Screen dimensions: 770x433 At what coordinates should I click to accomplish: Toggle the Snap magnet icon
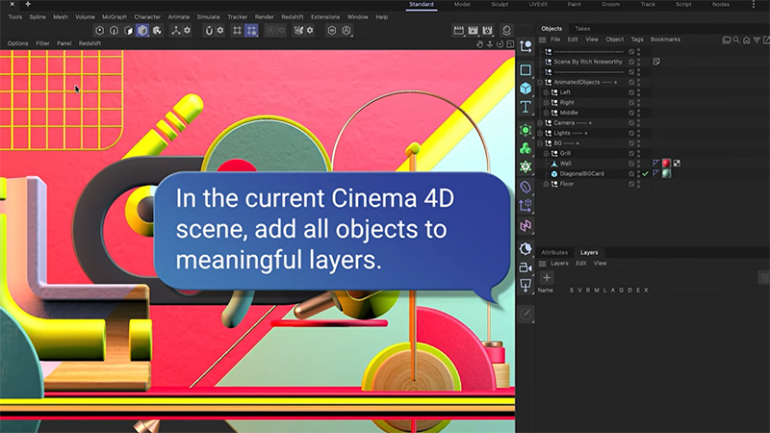point(209,30)
